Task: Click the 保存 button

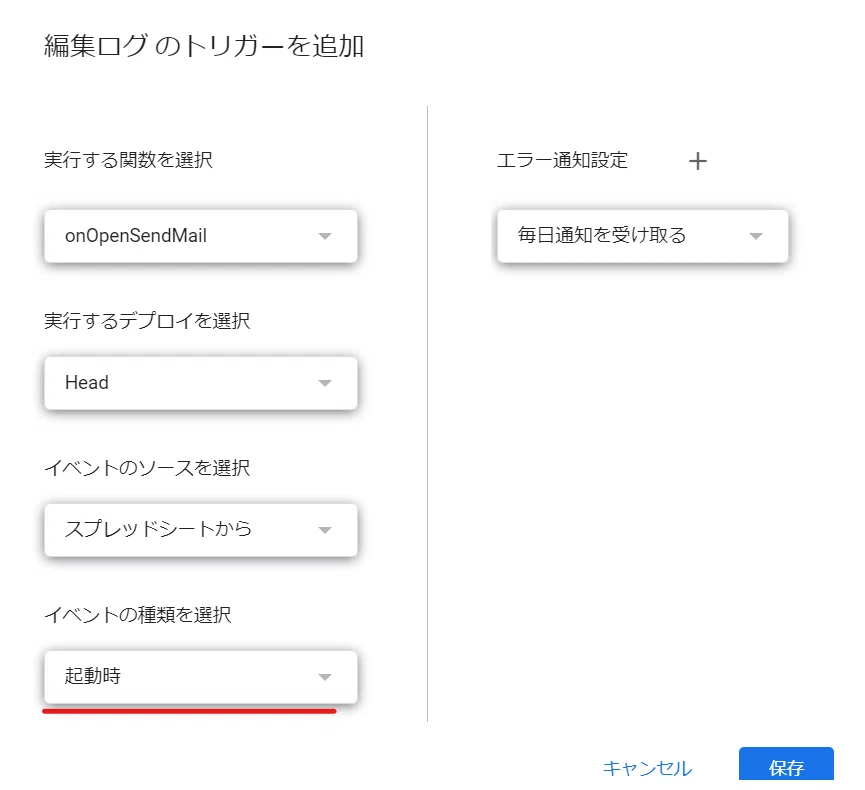Action: pos(786,764)
